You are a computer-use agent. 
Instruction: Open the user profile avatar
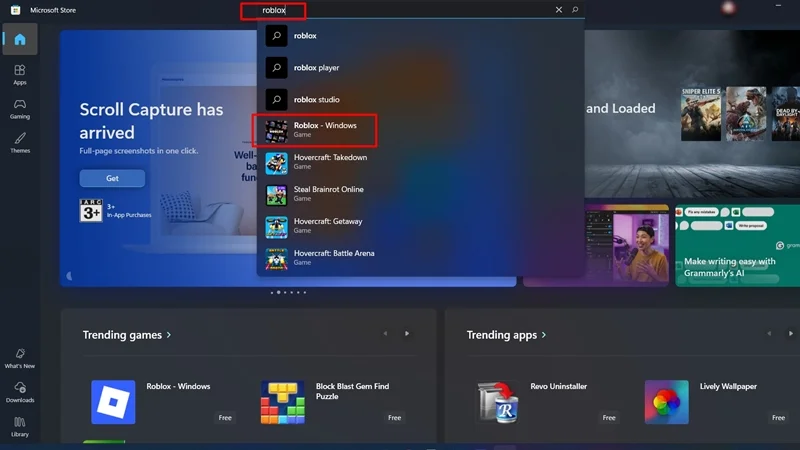tap(728, 8)
